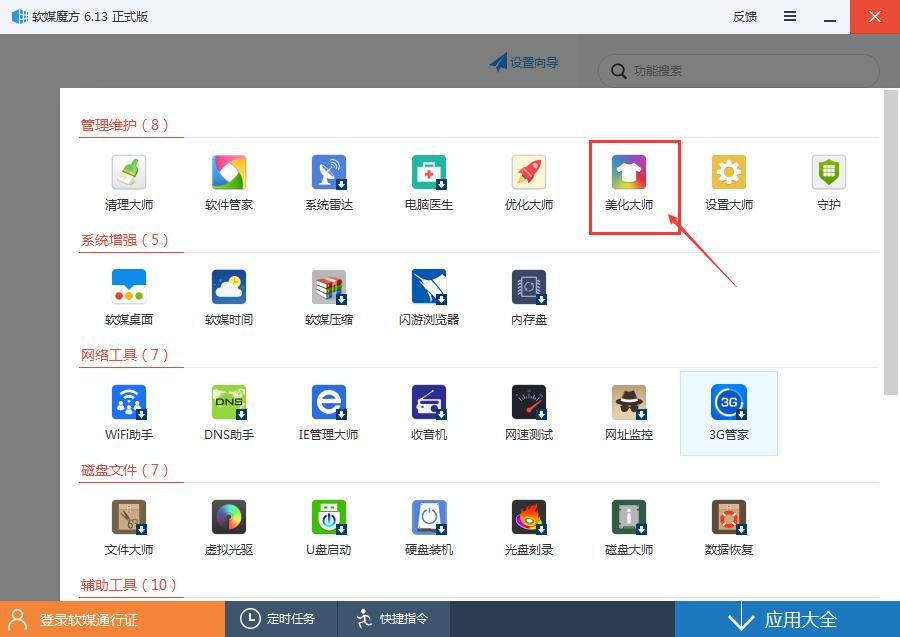Select 磁盘文件 (7) category heading
900x637 pixels.
click(x=125, y=469)
